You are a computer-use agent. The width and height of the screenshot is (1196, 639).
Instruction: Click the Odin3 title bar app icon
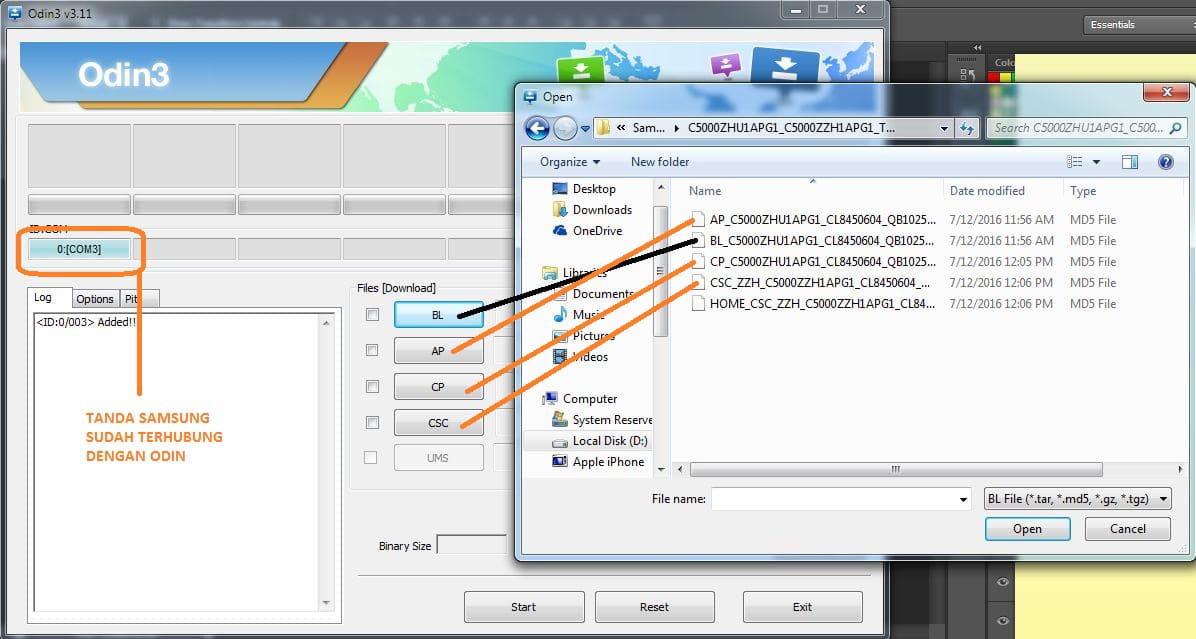tap(14, 13)
